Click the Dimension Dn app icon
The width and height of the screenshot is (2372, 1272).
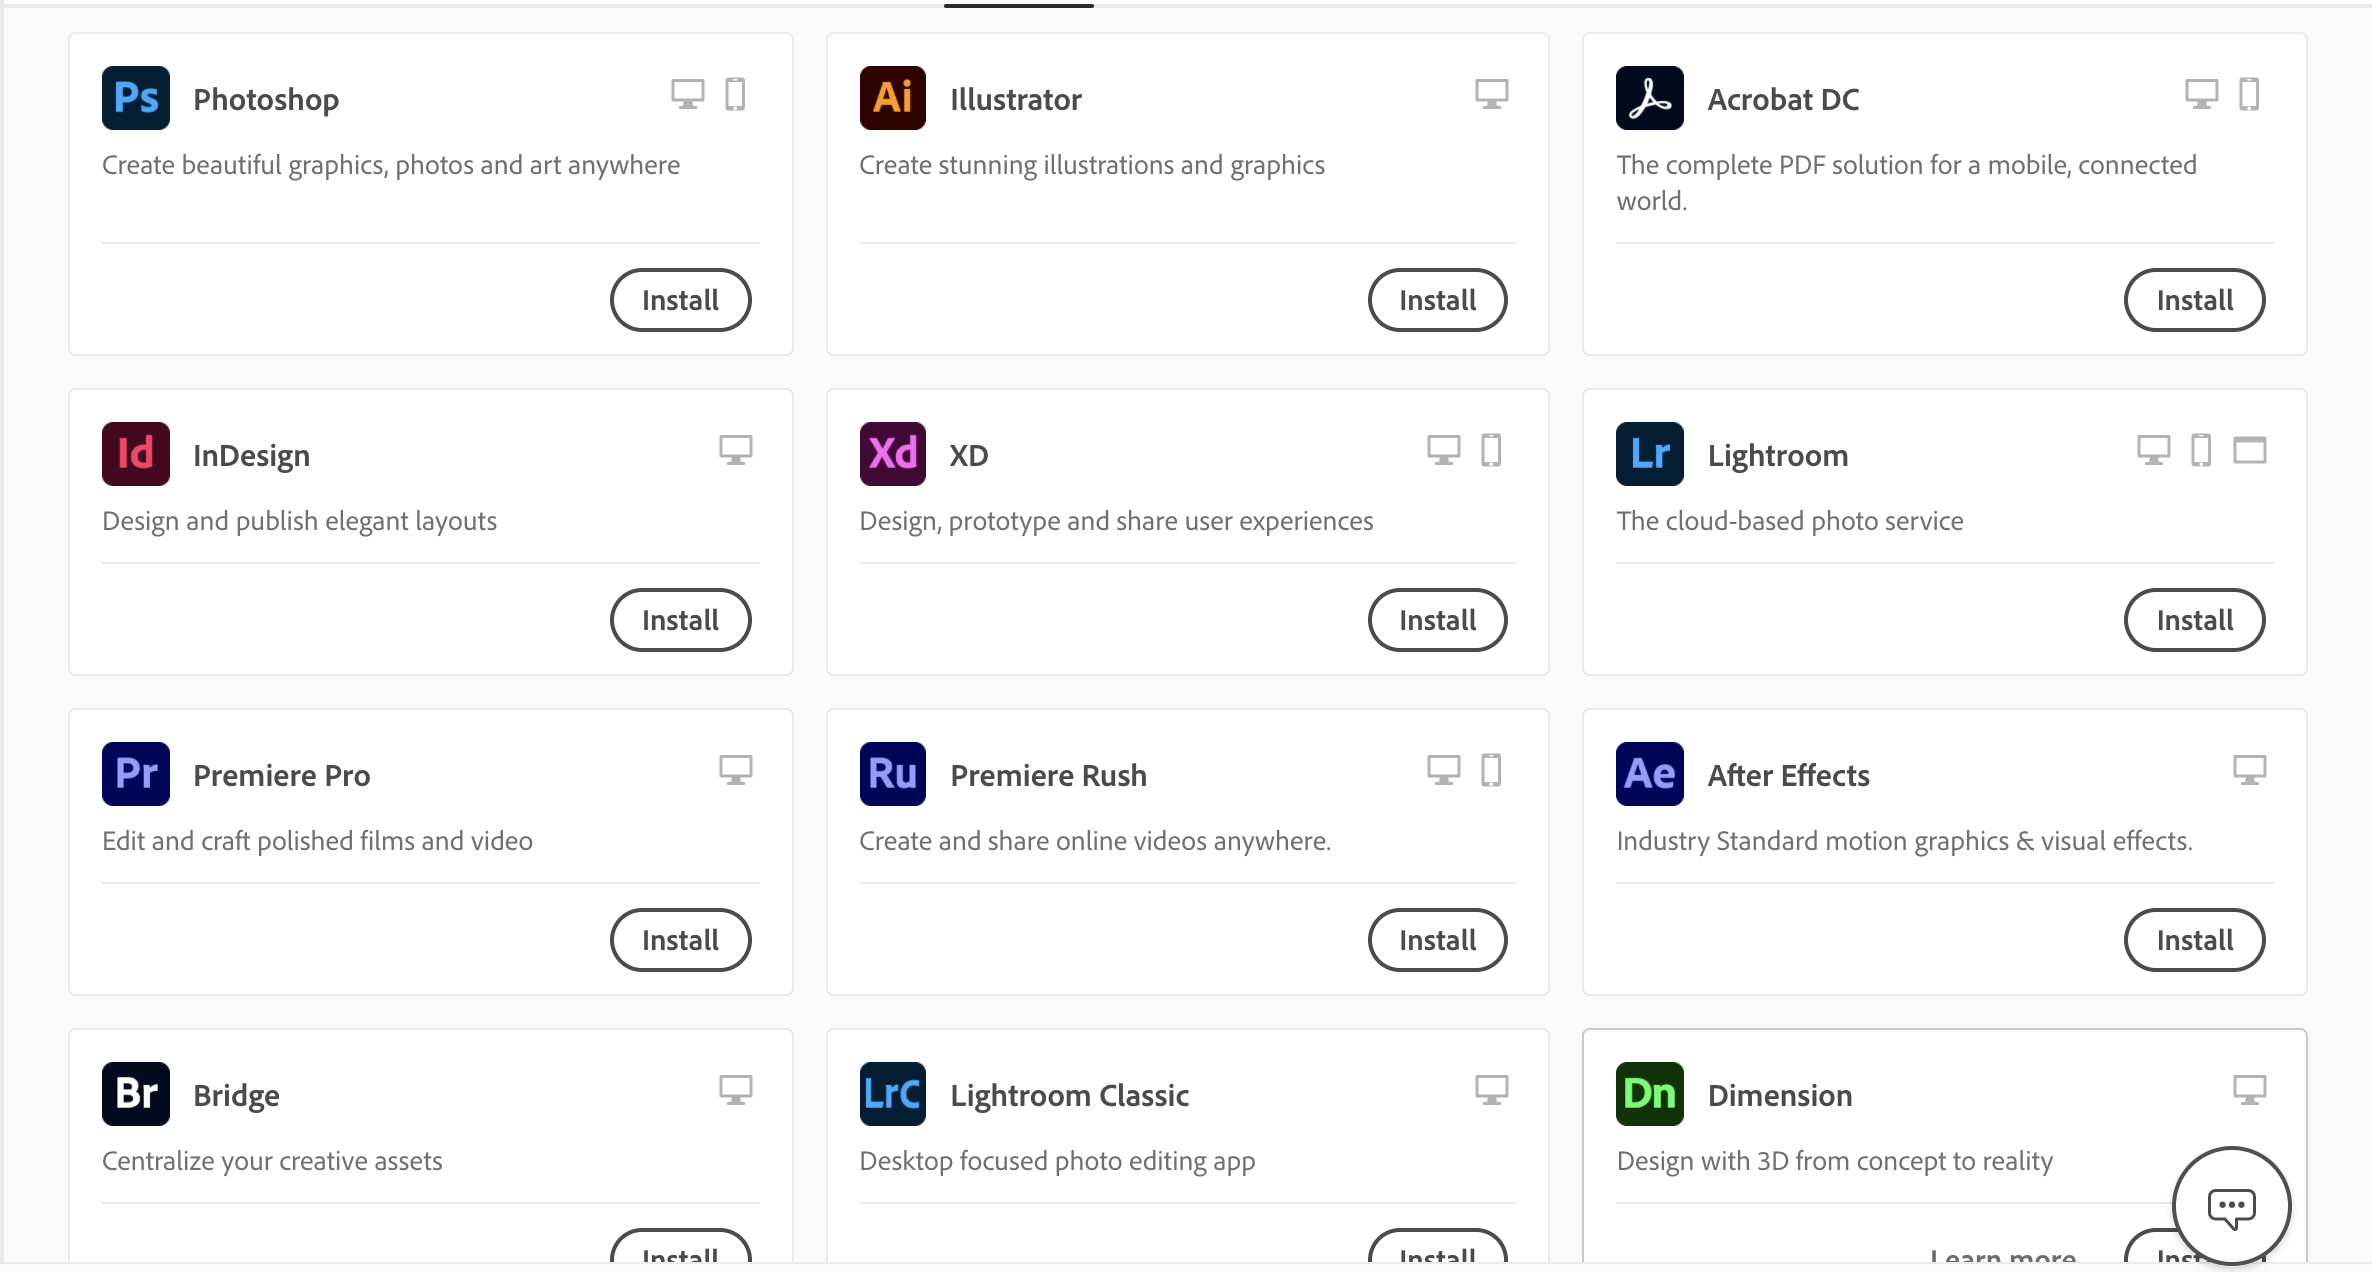1650,1094
